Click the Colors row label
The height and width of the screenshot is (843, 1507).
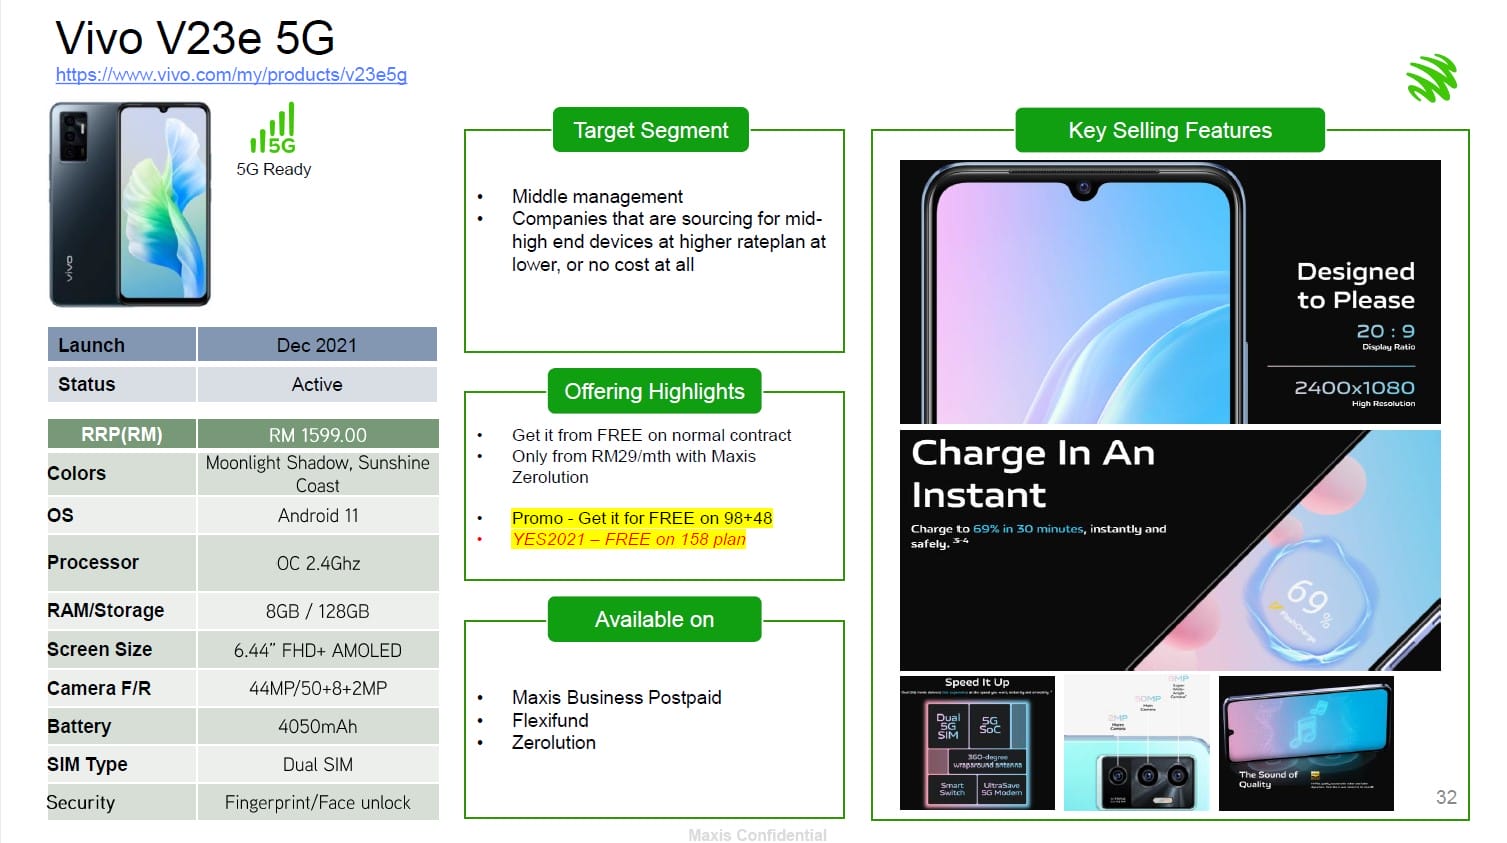pos(76,473)
